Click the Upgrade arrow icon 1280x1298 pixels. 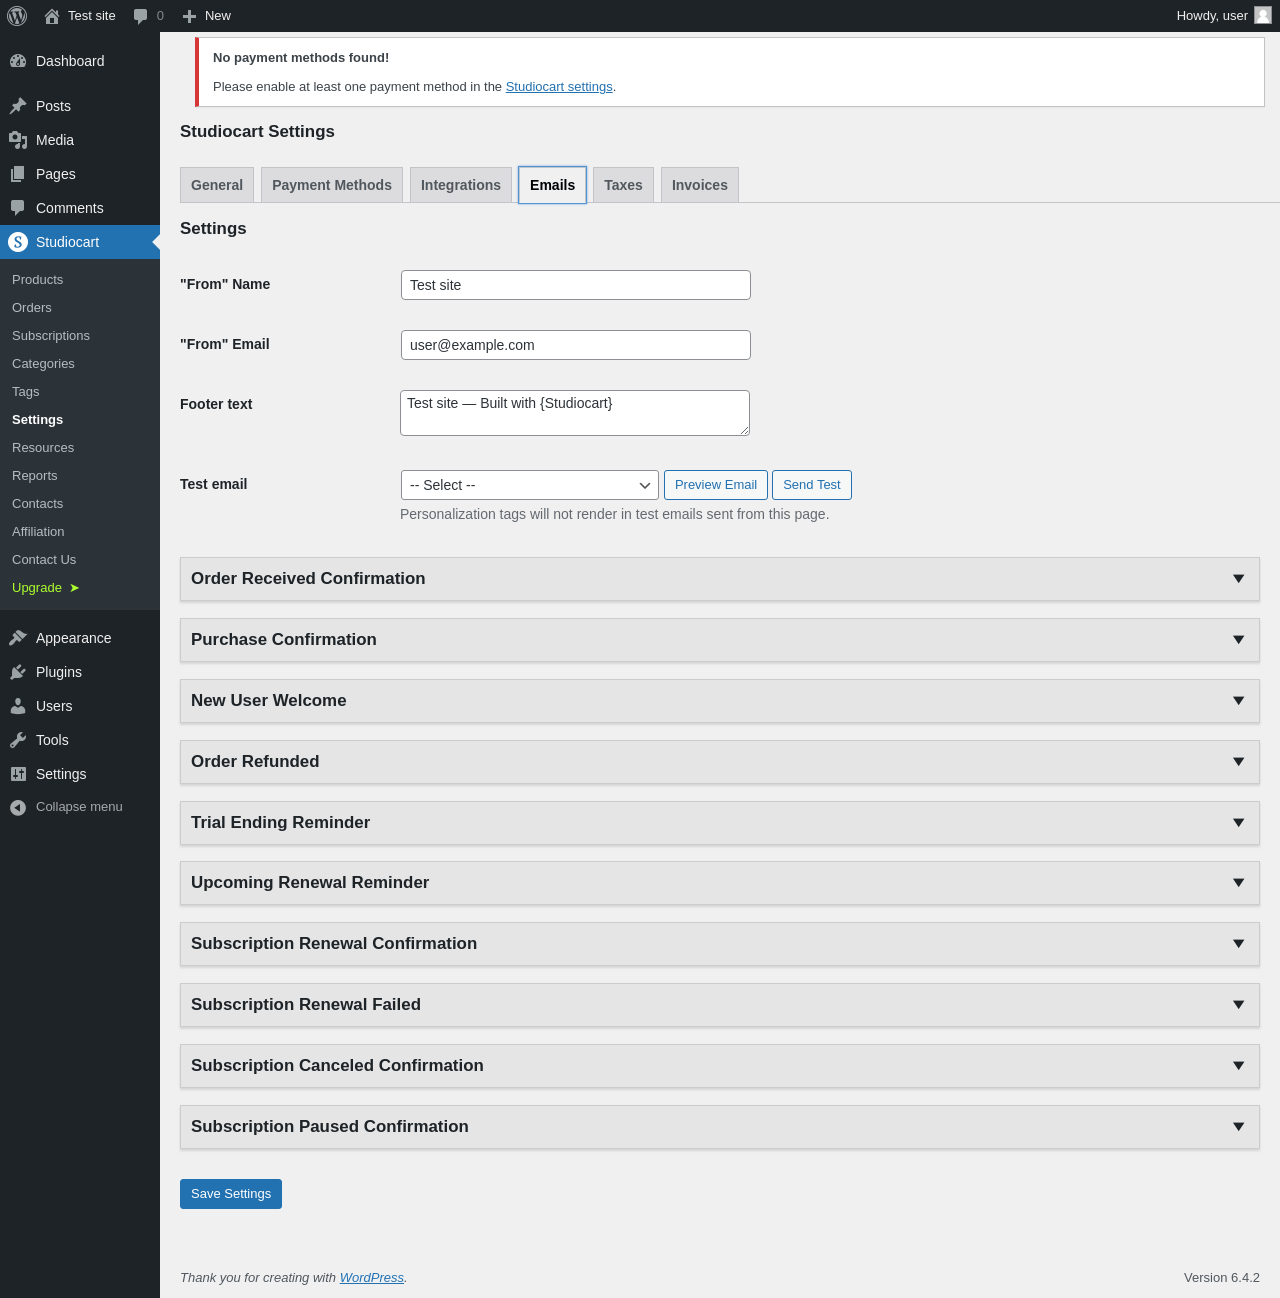click(74, 588)
